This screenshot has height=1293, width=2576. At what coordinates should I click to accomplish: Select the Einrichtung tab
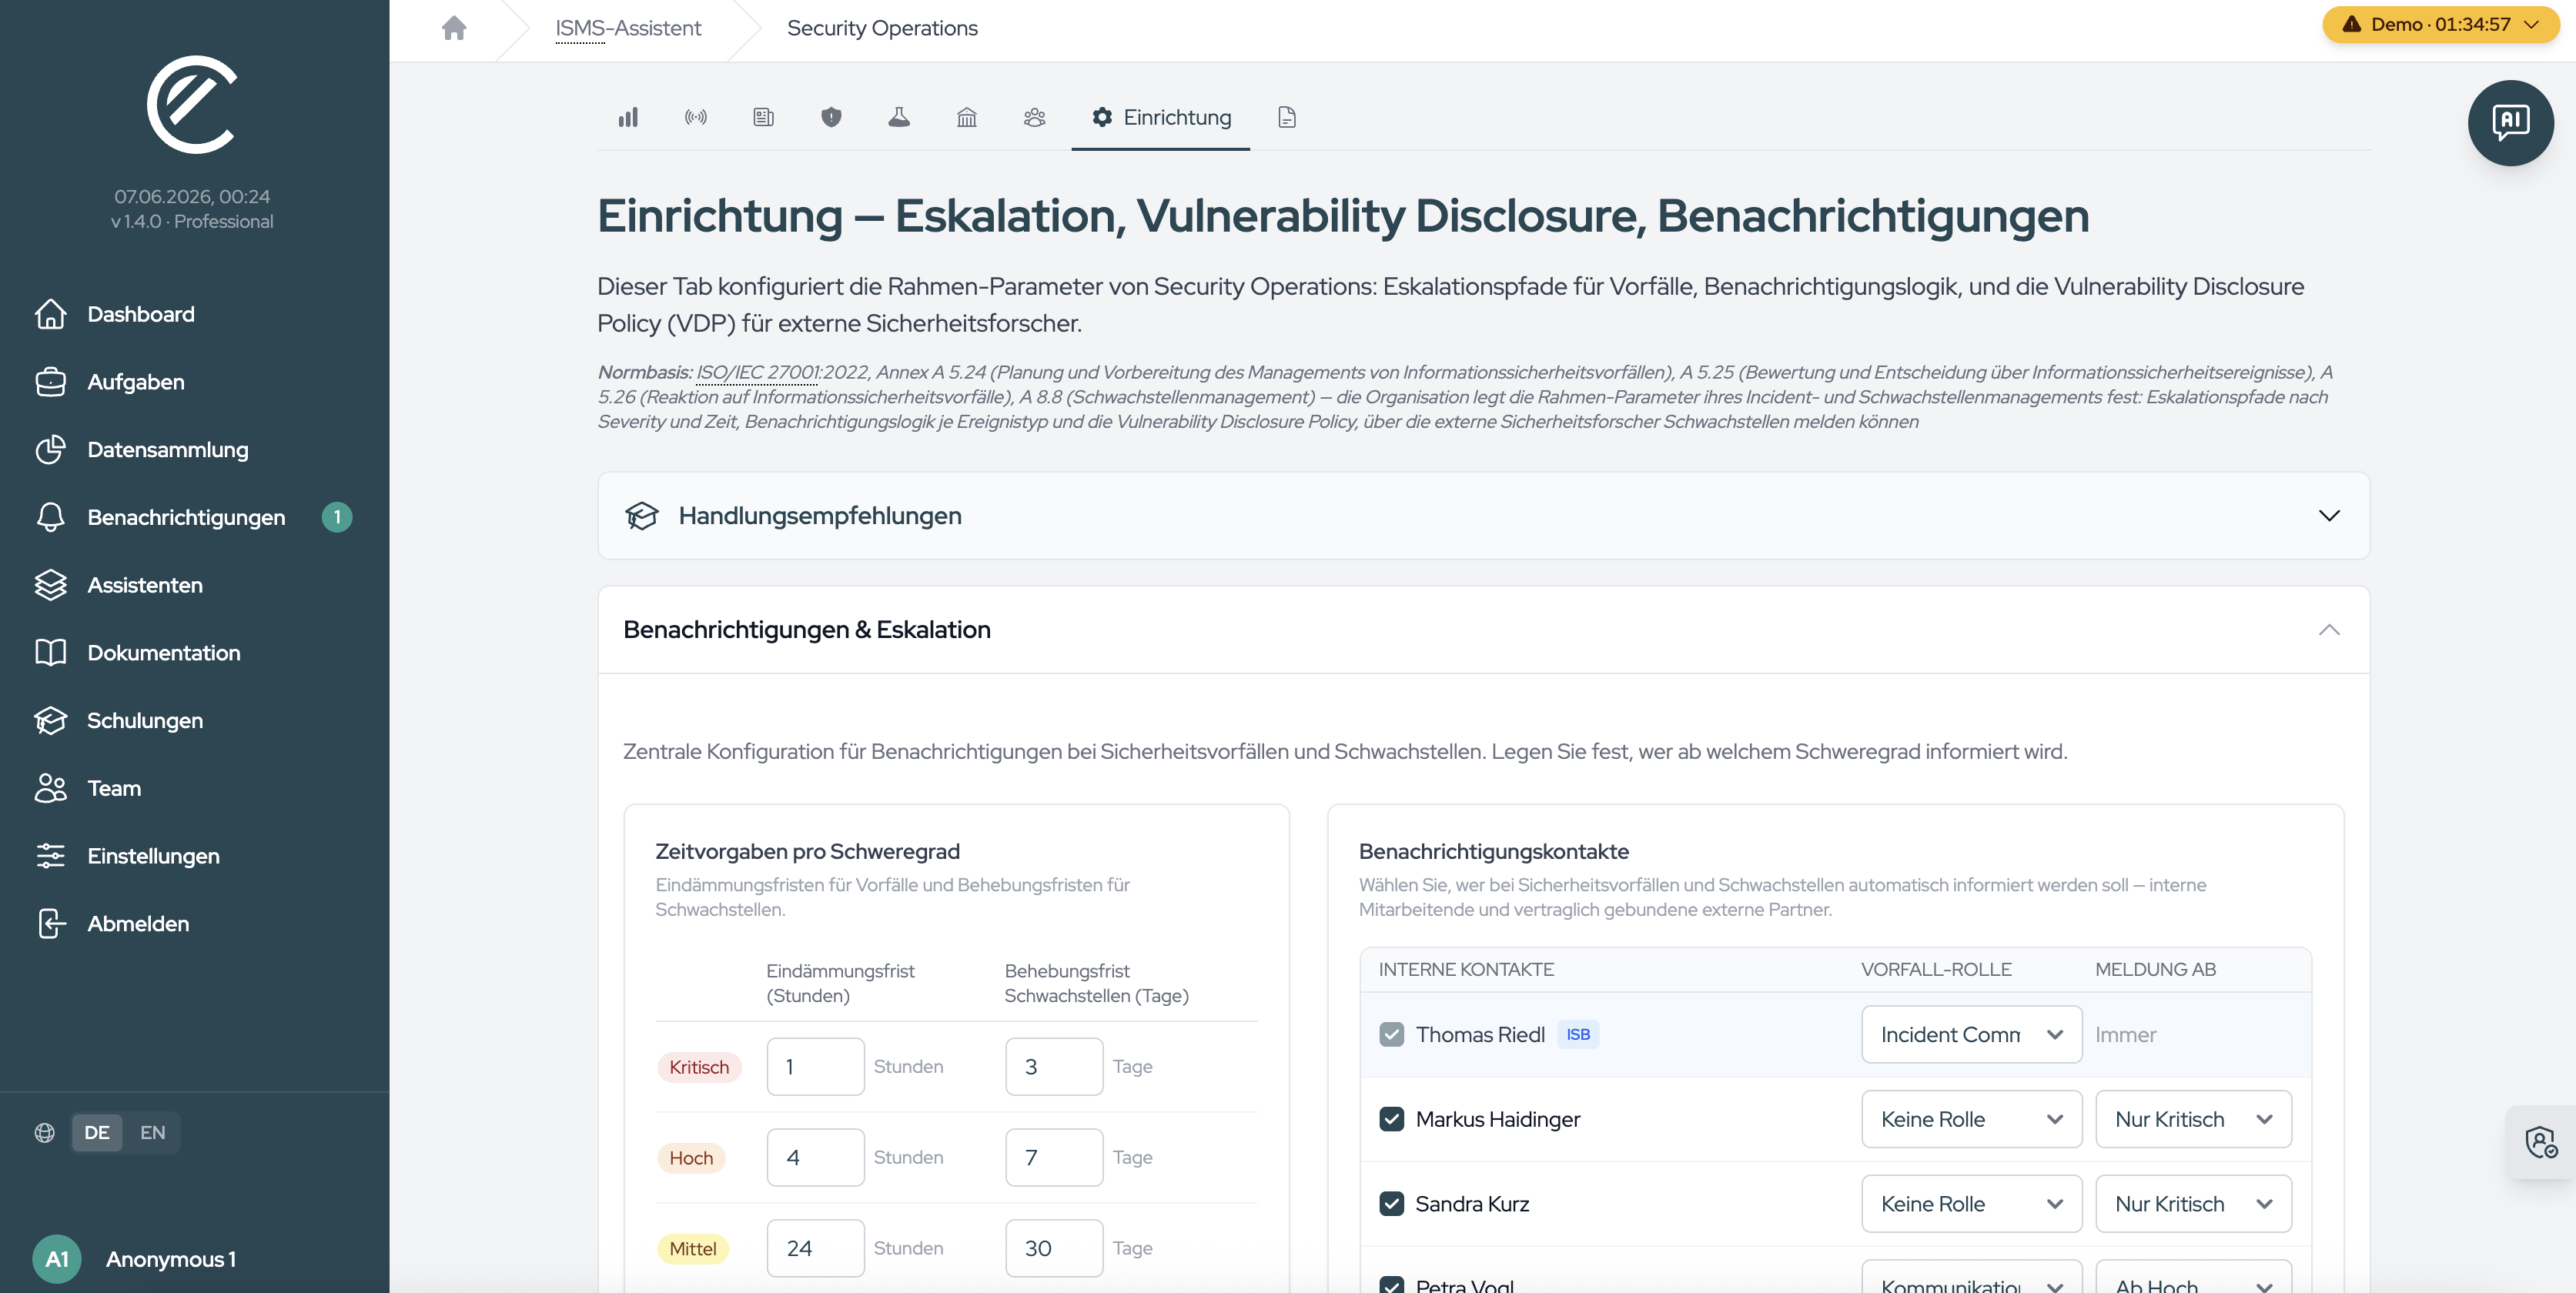pyautogui.click(x=1161, y=117)
